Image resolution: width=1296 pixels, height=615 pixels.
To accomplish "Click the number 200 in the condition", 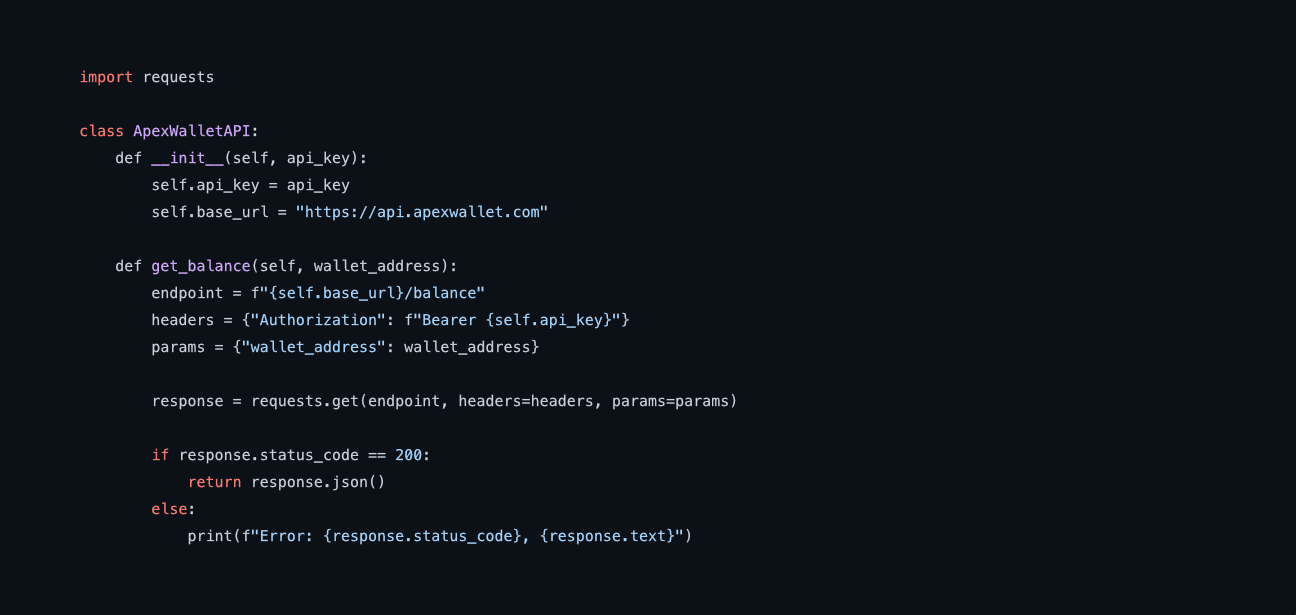I will pos(408,455).
